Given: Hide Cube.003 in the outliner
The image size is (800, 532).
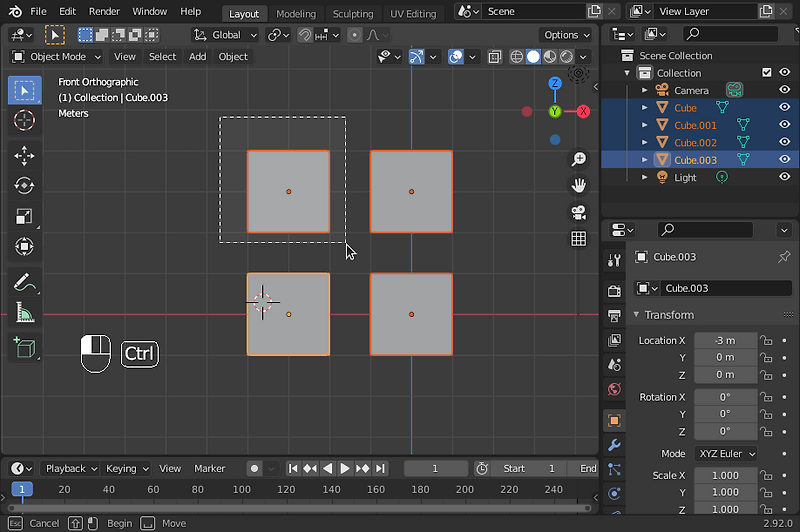Looking at the screenshot, I should point(784,160).
